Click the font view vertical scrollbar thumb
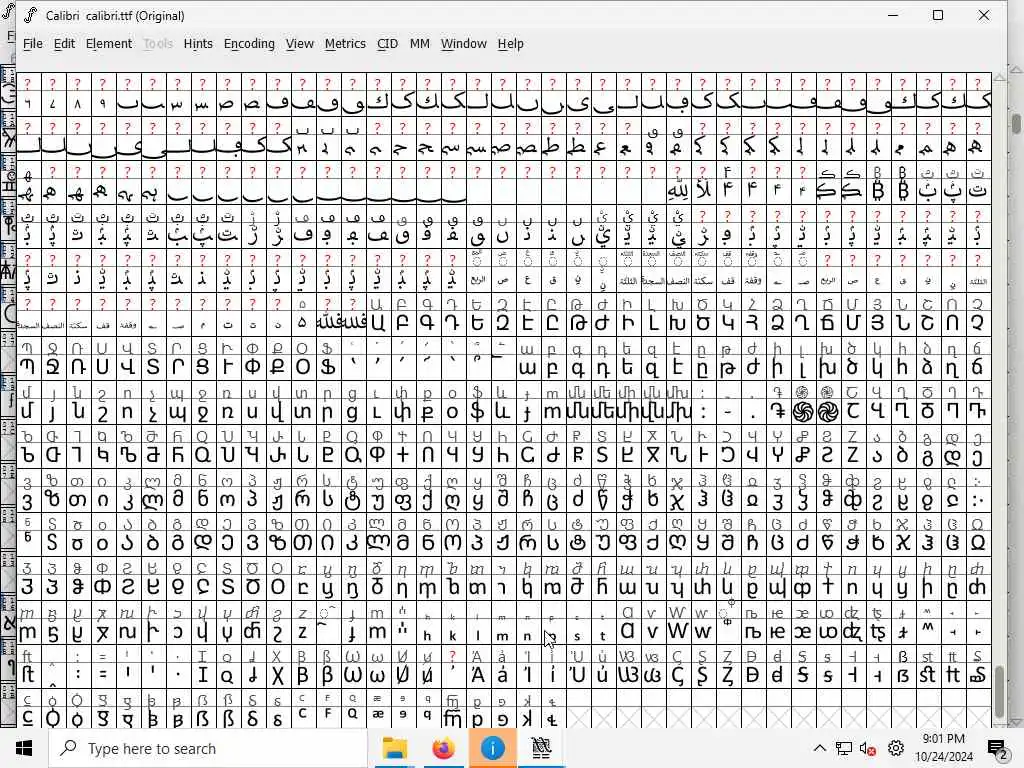 click(999, 691)
